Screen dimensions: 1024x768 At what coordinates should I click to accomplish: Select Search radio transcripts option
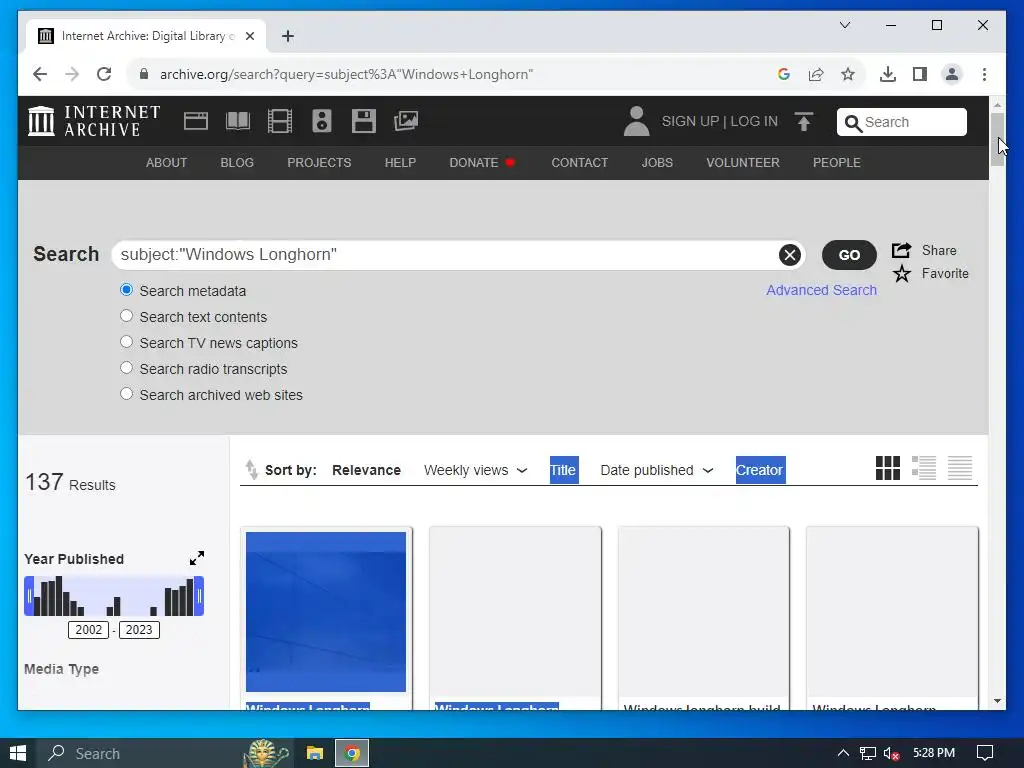point(127,368)
